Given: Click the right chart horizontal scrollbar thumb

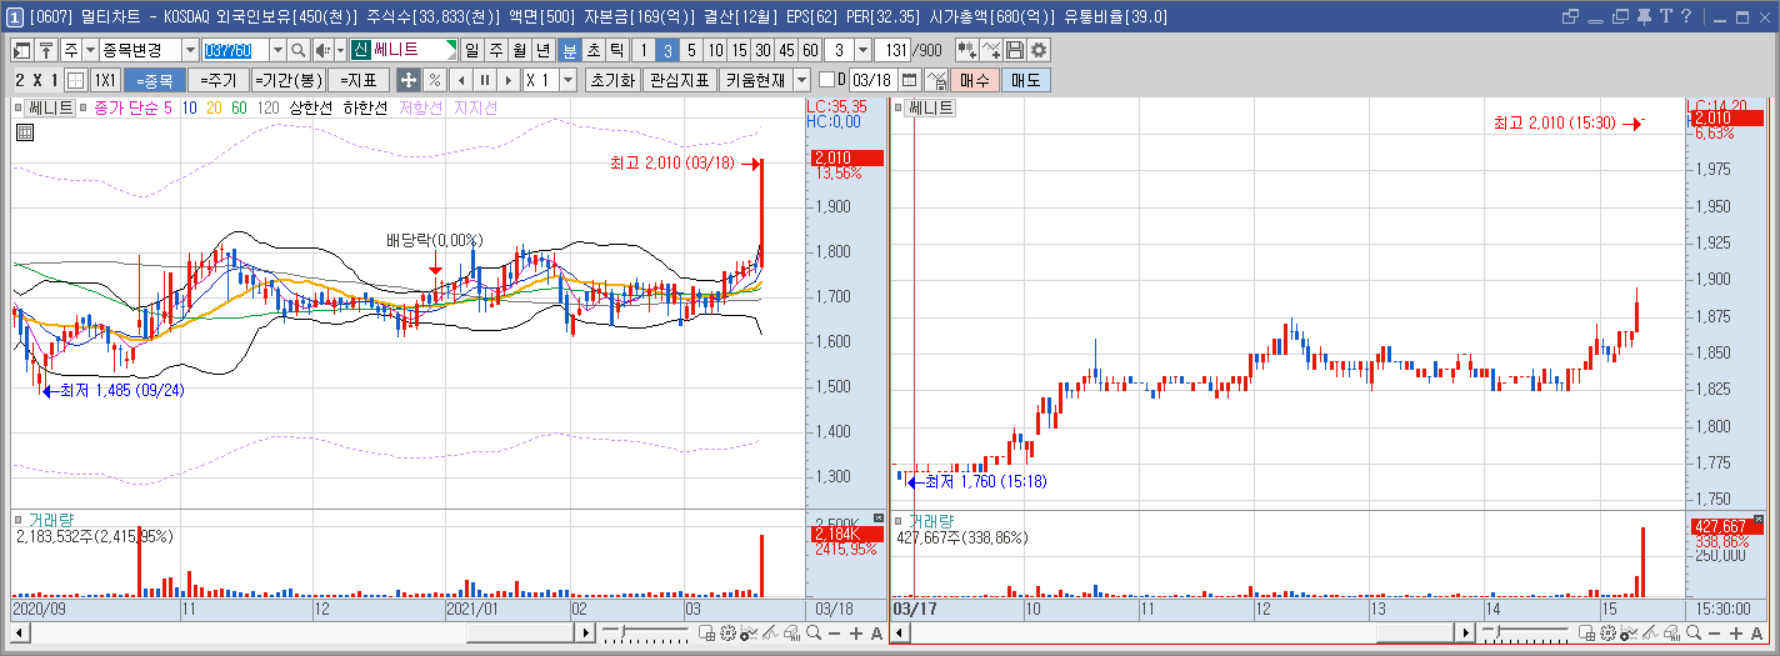Looking at the screenshot, I should [x=1414, y=633].
